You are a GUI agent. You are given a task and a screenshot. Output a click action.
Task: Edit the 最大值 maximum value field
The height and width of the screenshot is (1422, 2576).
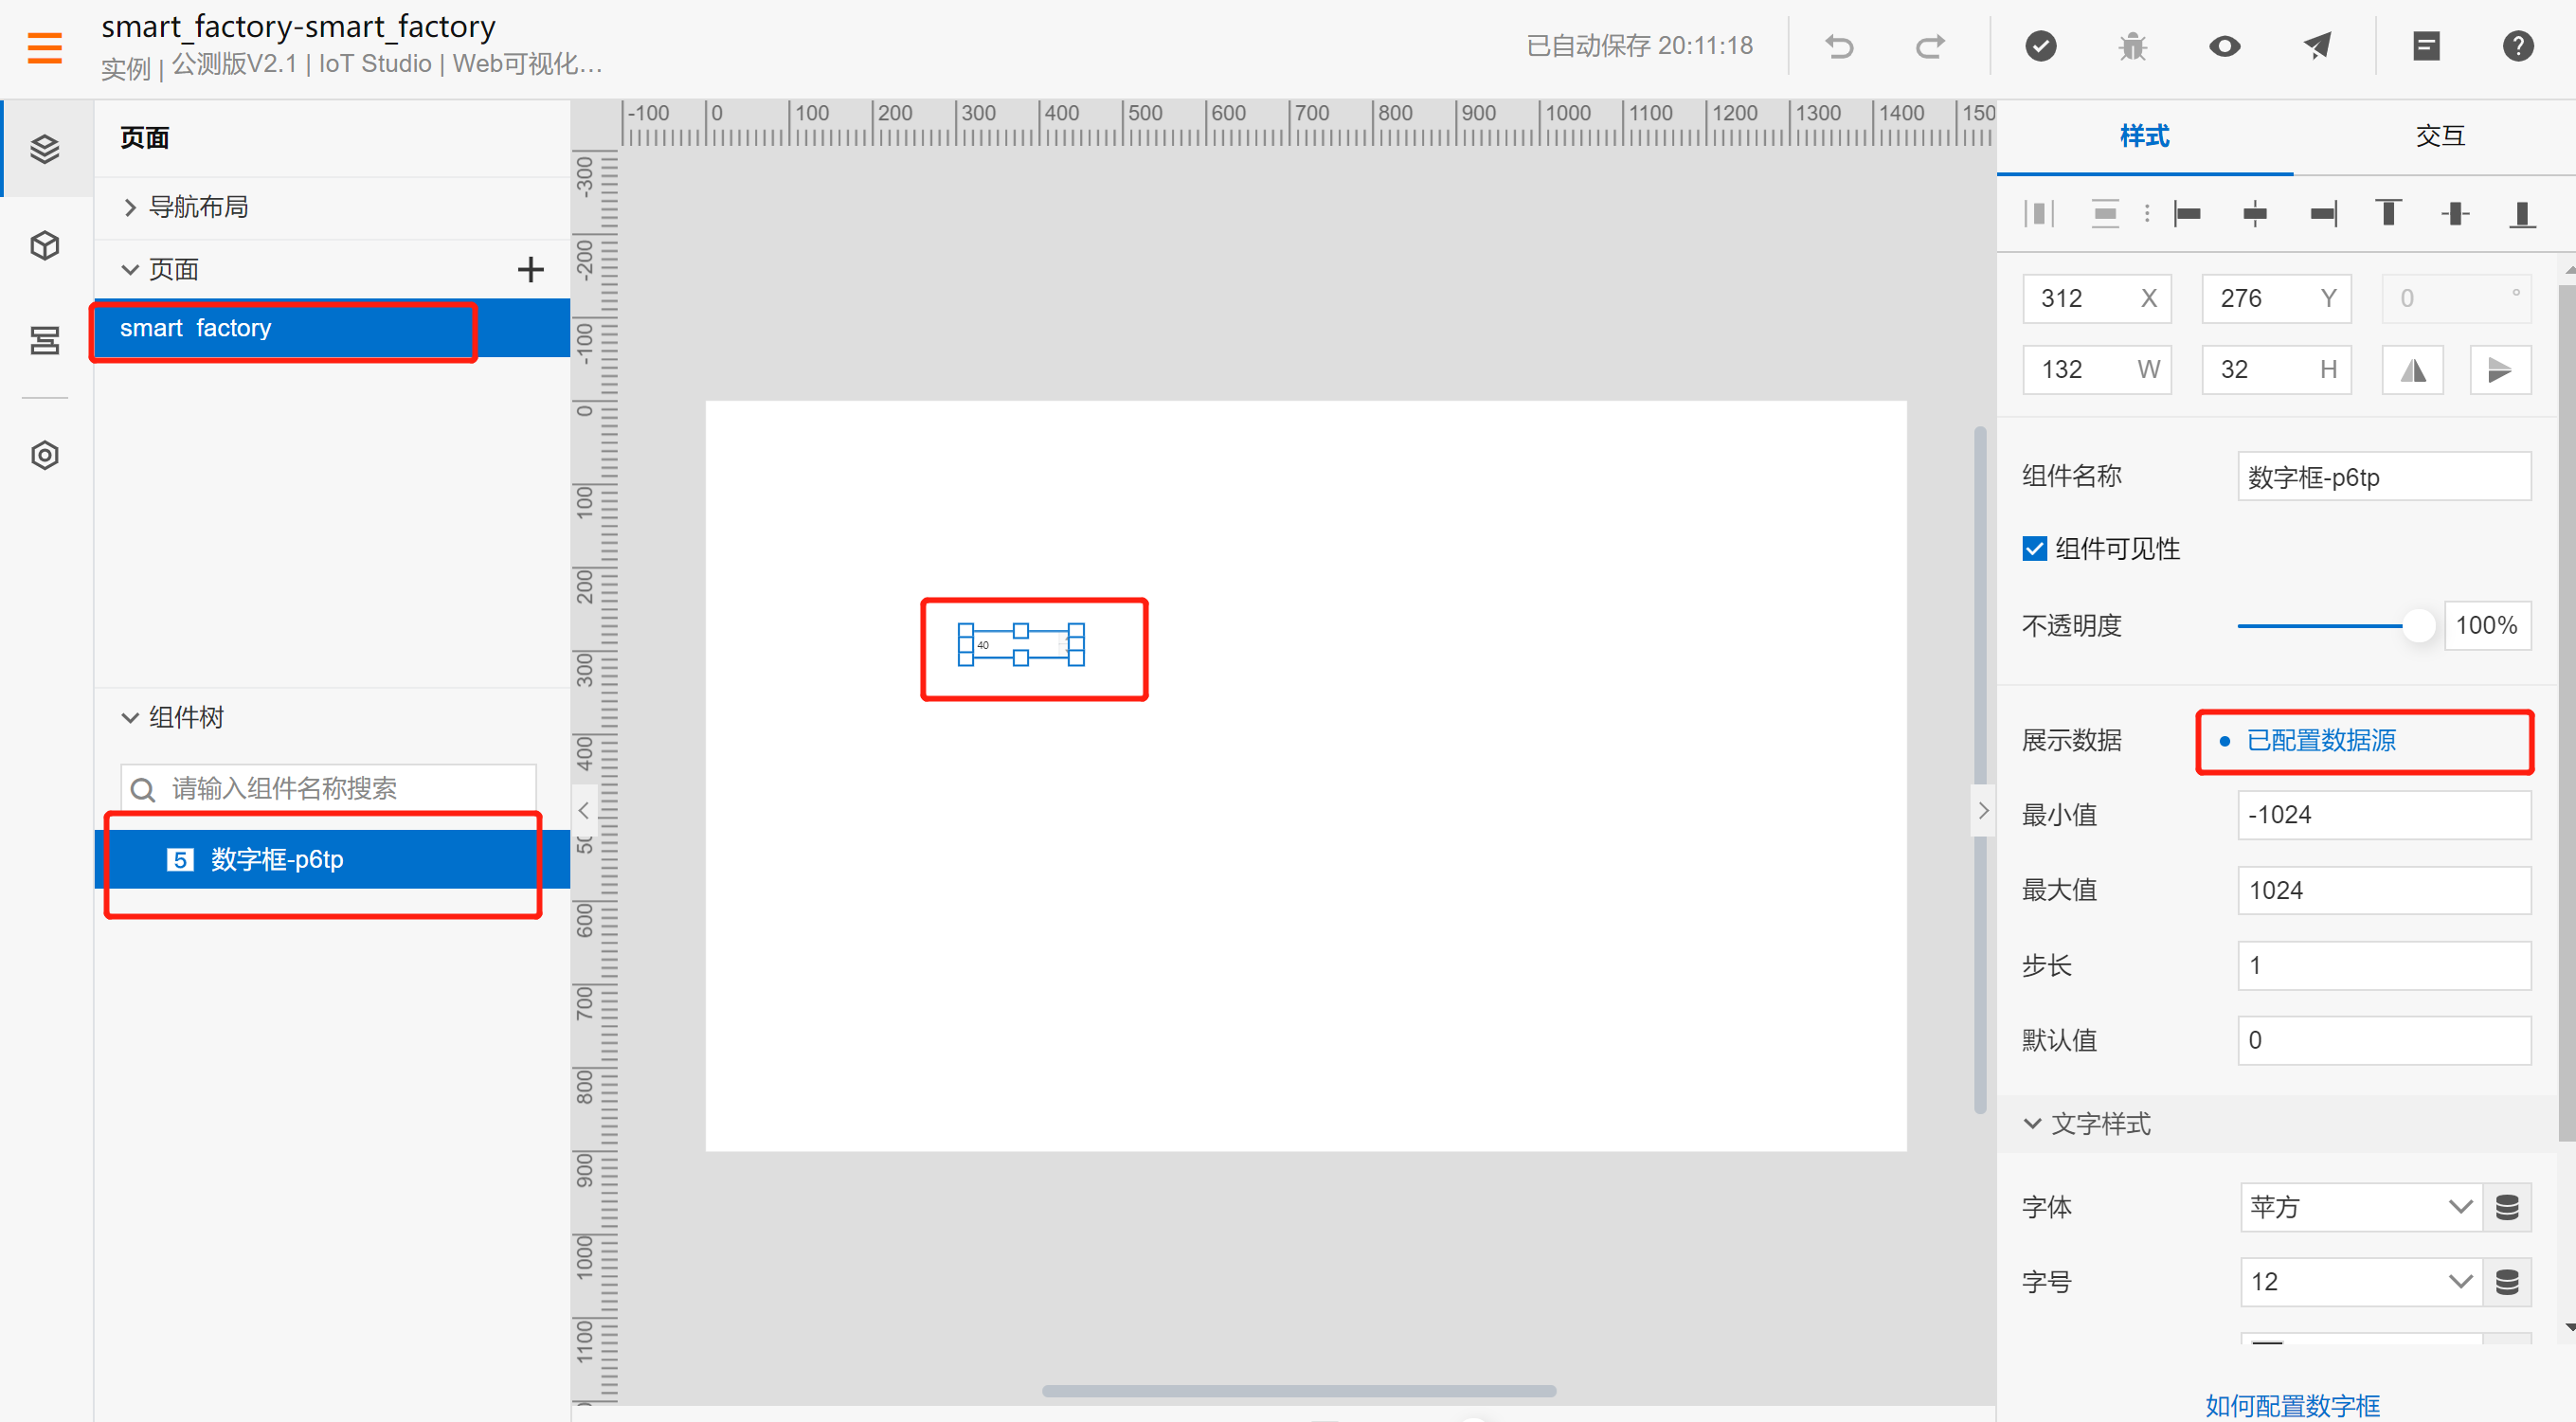2384,890
